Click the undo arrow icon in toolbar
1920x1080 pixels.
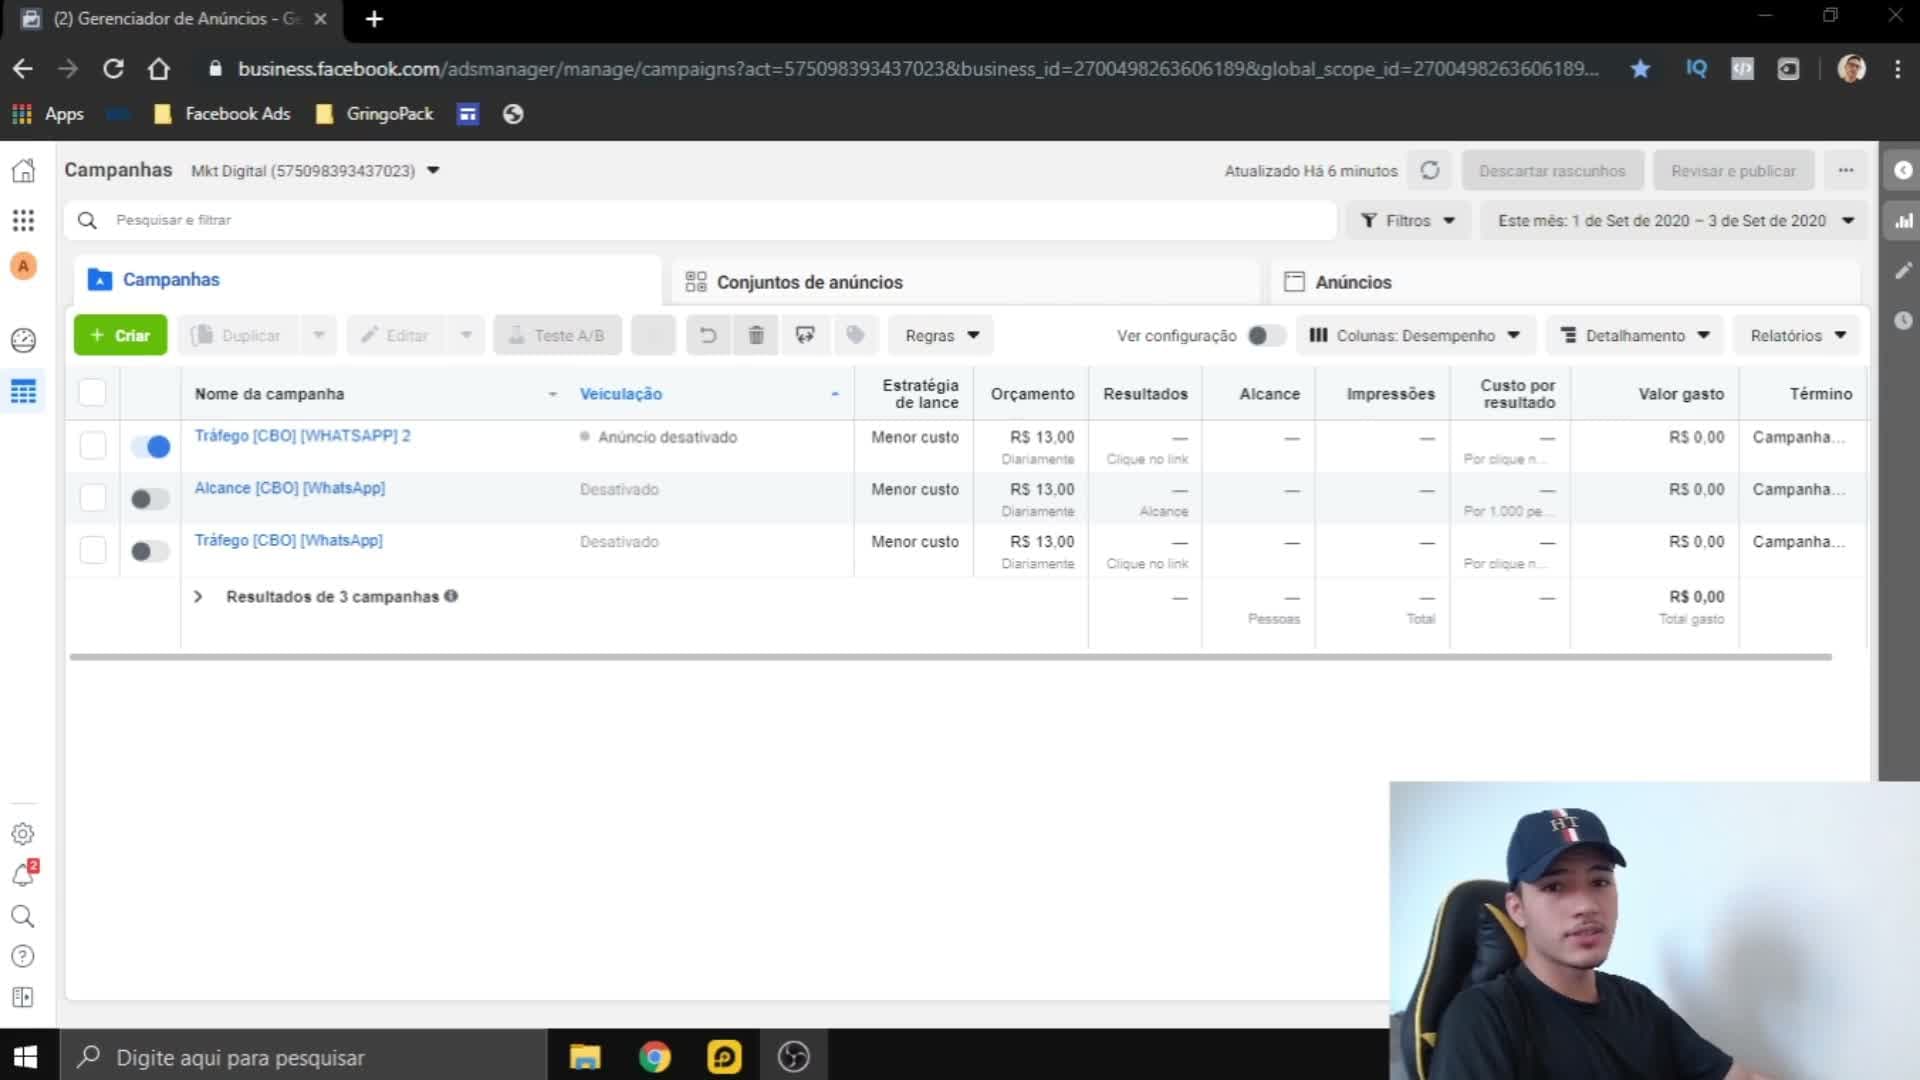(708, 336)
